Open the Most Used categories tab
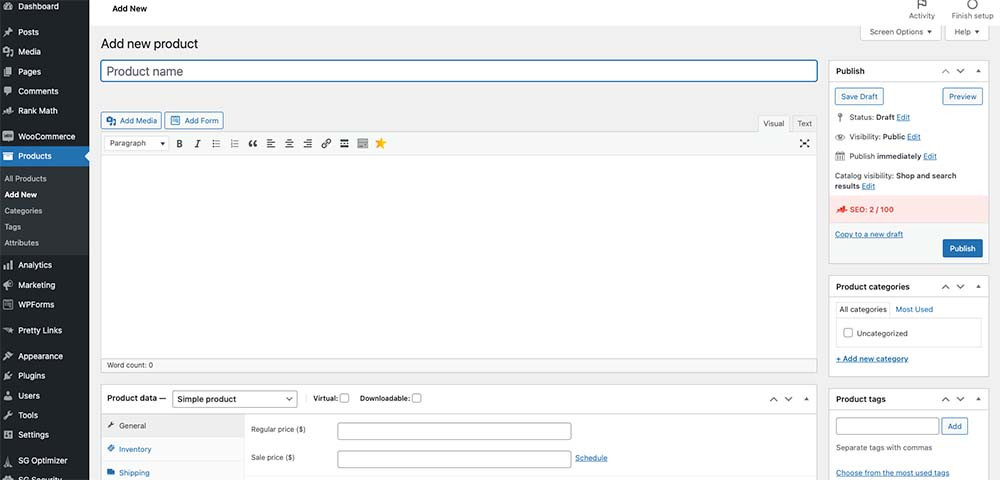 tap(914, 310)
